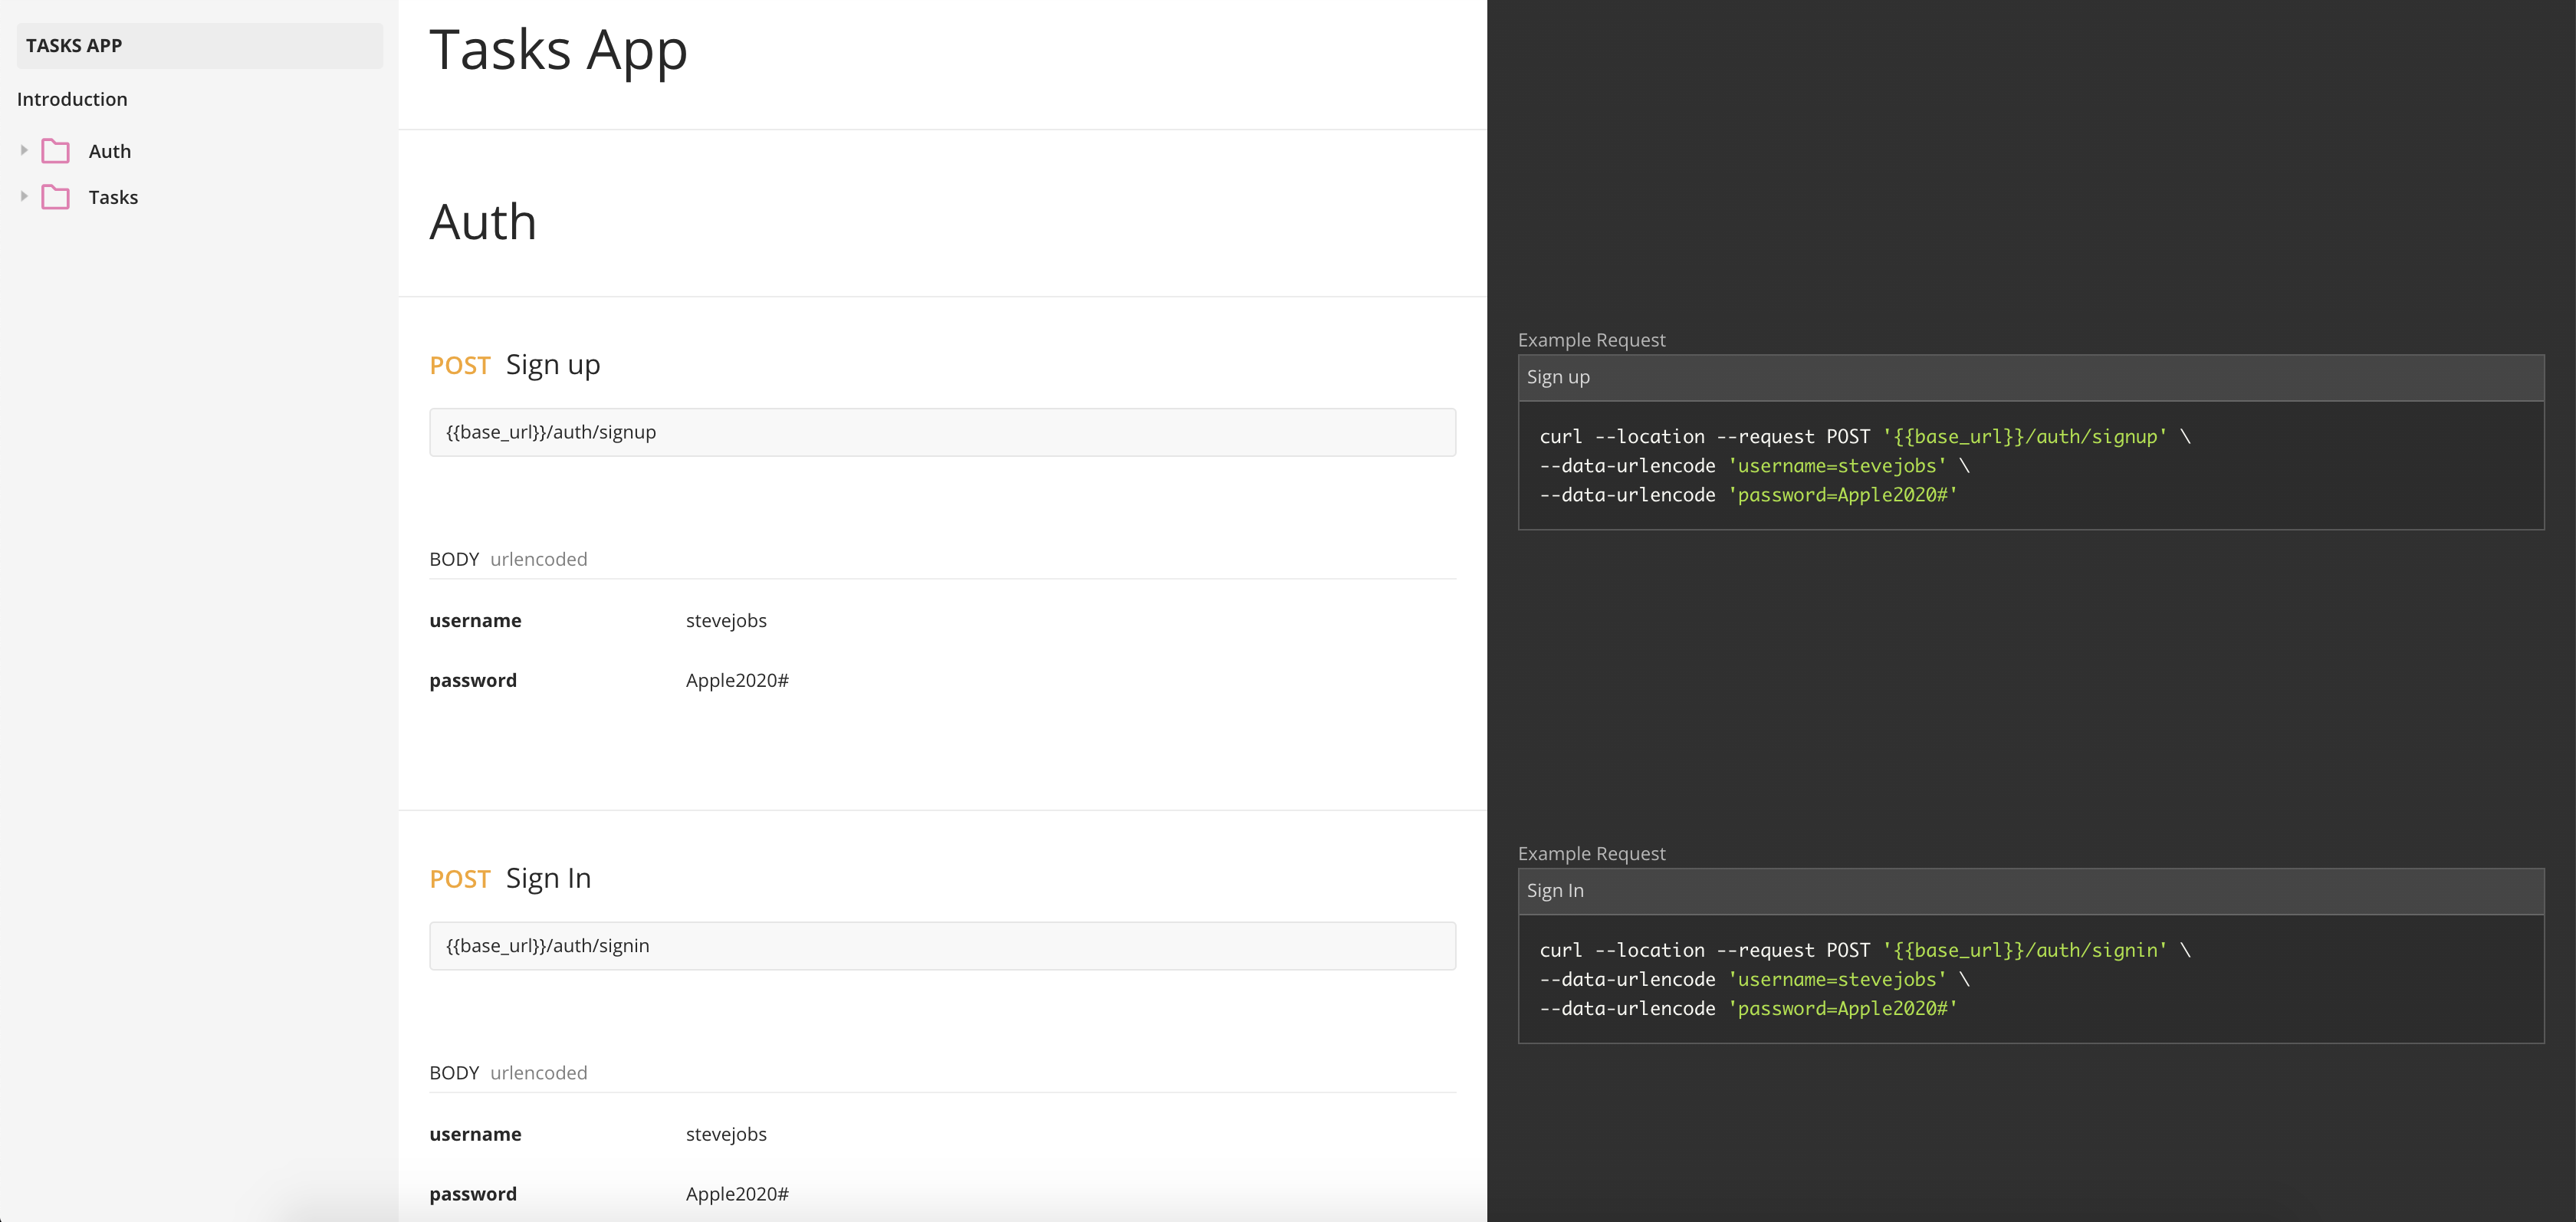Click Apple2020# value under Sign In body
The height and width of the screenshot is (1222, 2576).
click(x=737, y=1194)
